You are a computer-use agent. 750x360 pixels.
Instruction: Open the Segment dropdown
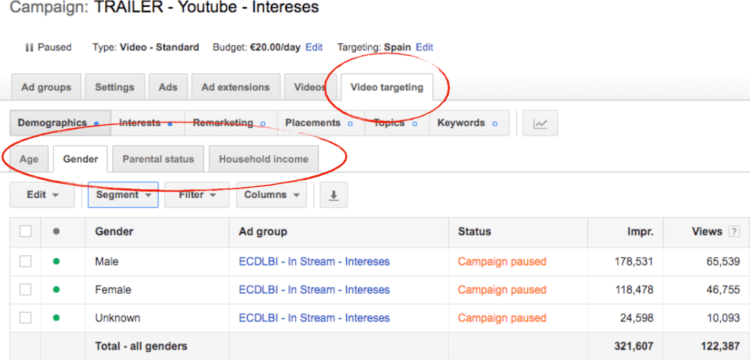point(123,195)
